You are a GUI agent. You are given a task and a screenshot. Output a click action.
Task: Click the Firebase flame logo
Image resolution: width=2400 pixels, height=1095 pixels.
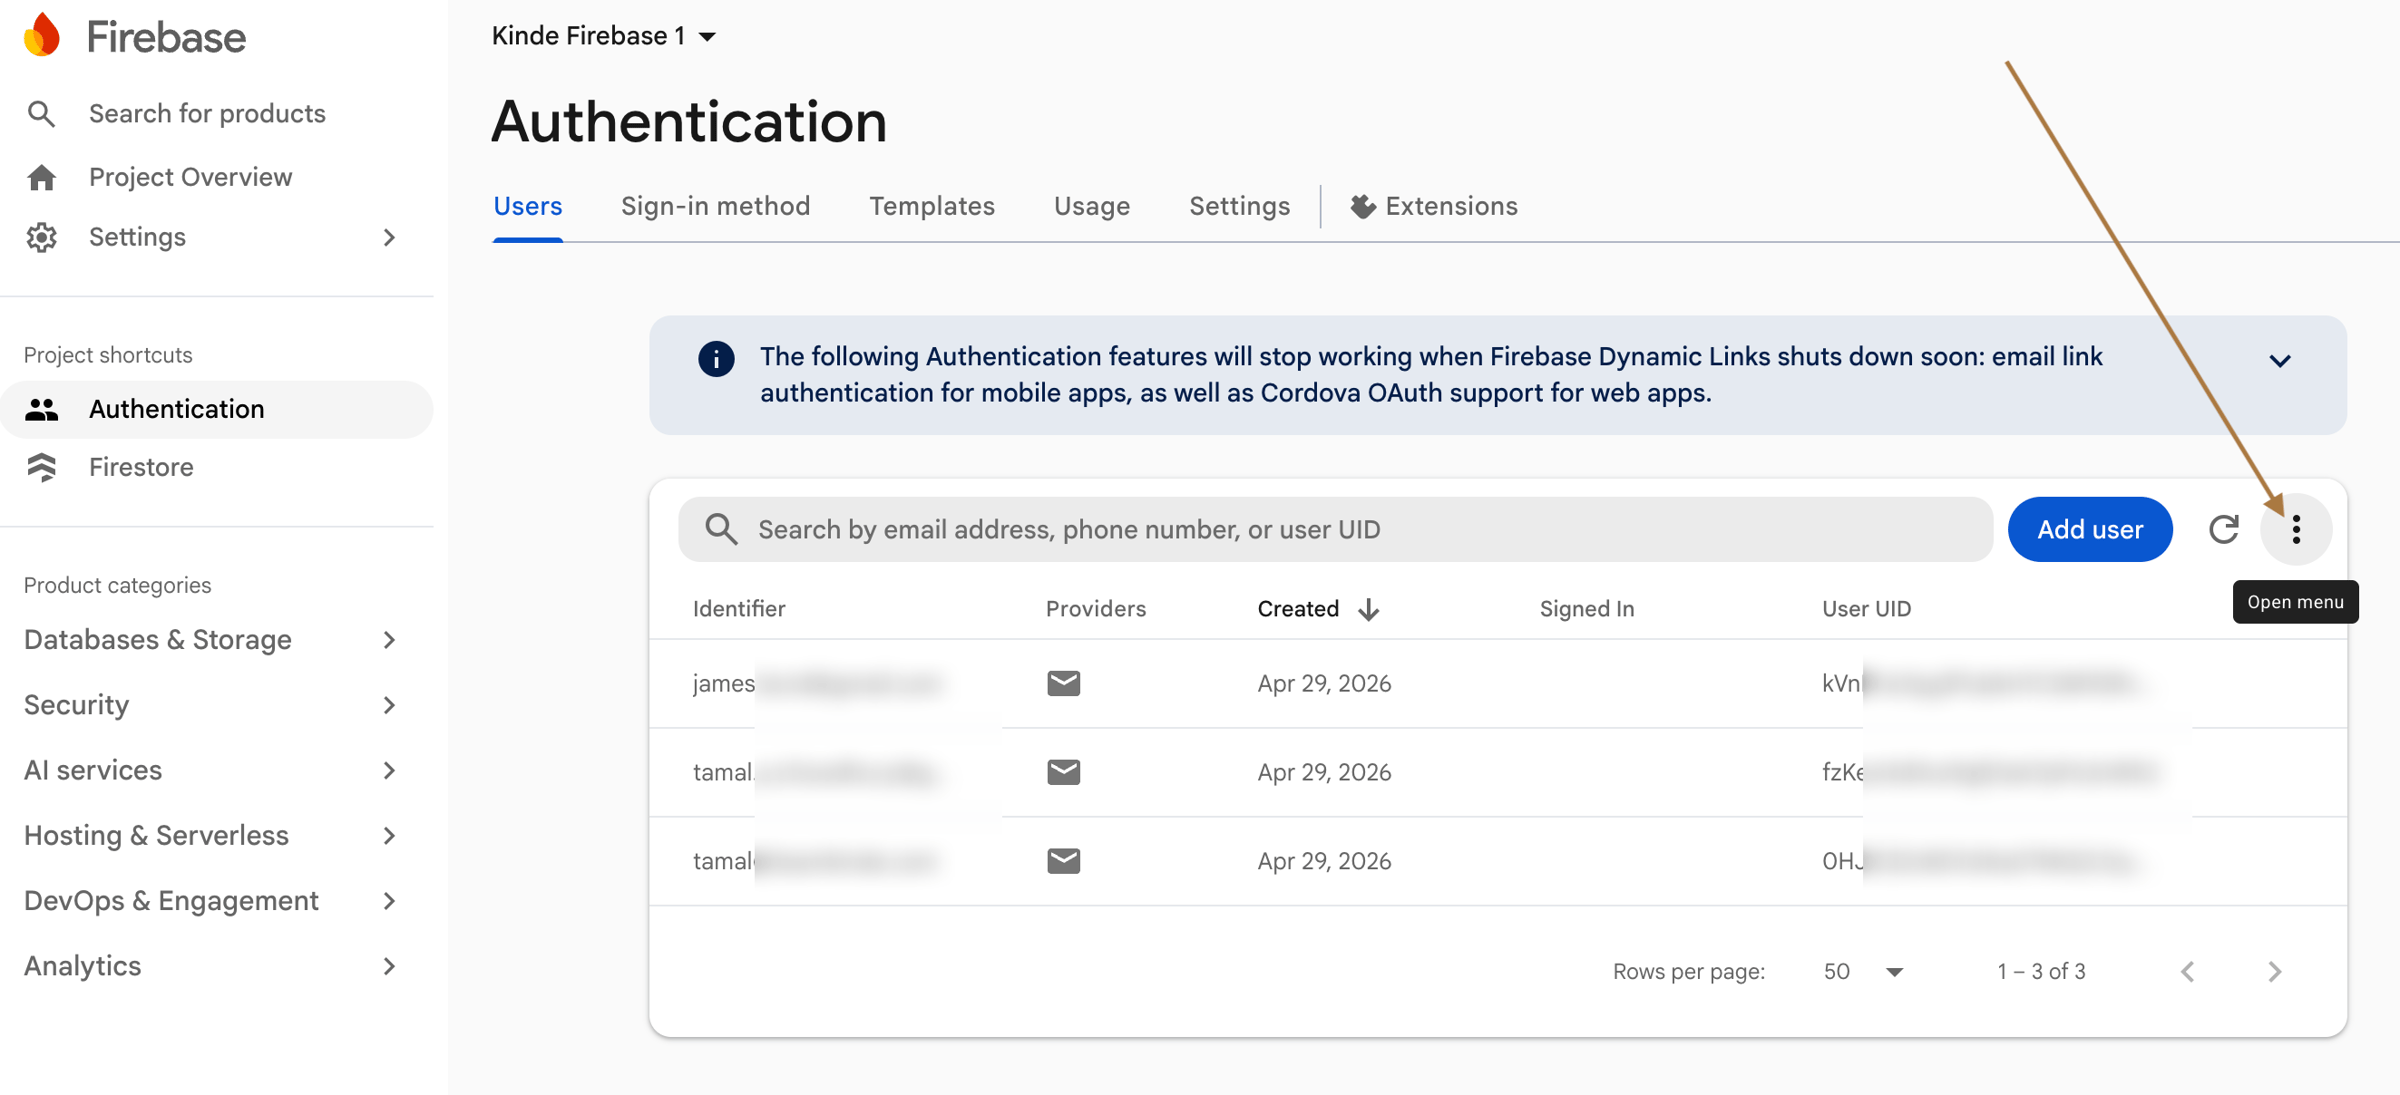(x=42, y=36)
